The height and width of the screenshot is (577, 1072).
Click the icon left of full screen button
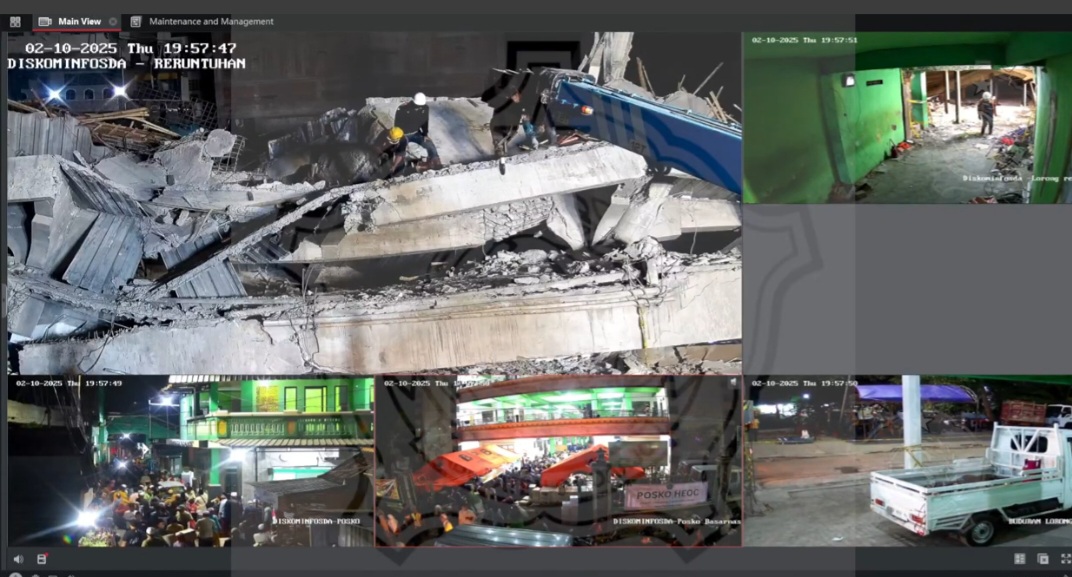pos(1042,559)
